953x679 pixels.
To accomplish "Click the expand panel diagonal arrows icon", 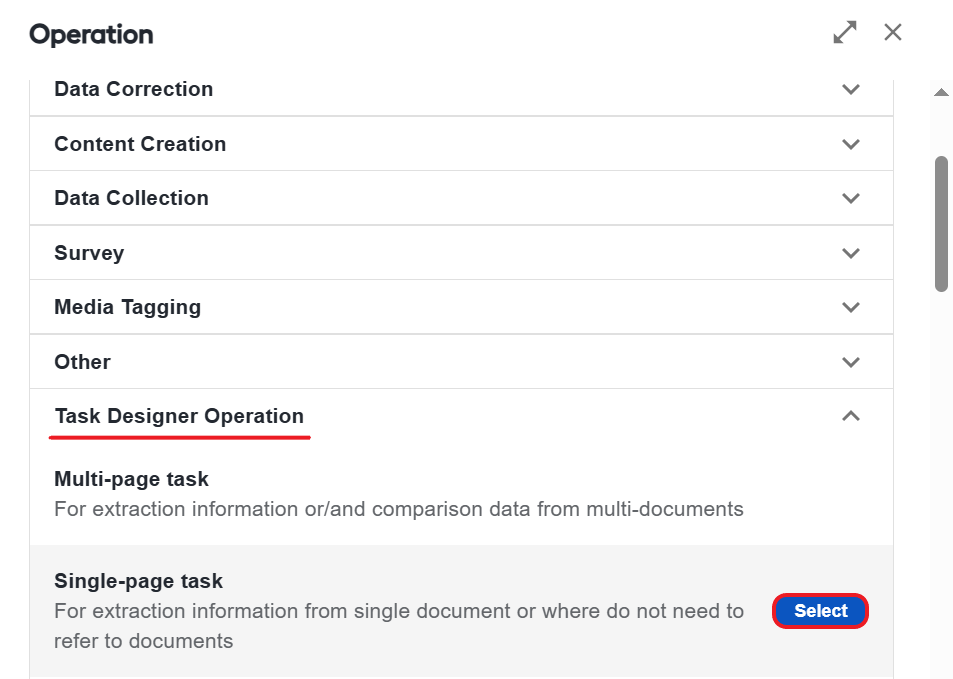I will 845,32.
